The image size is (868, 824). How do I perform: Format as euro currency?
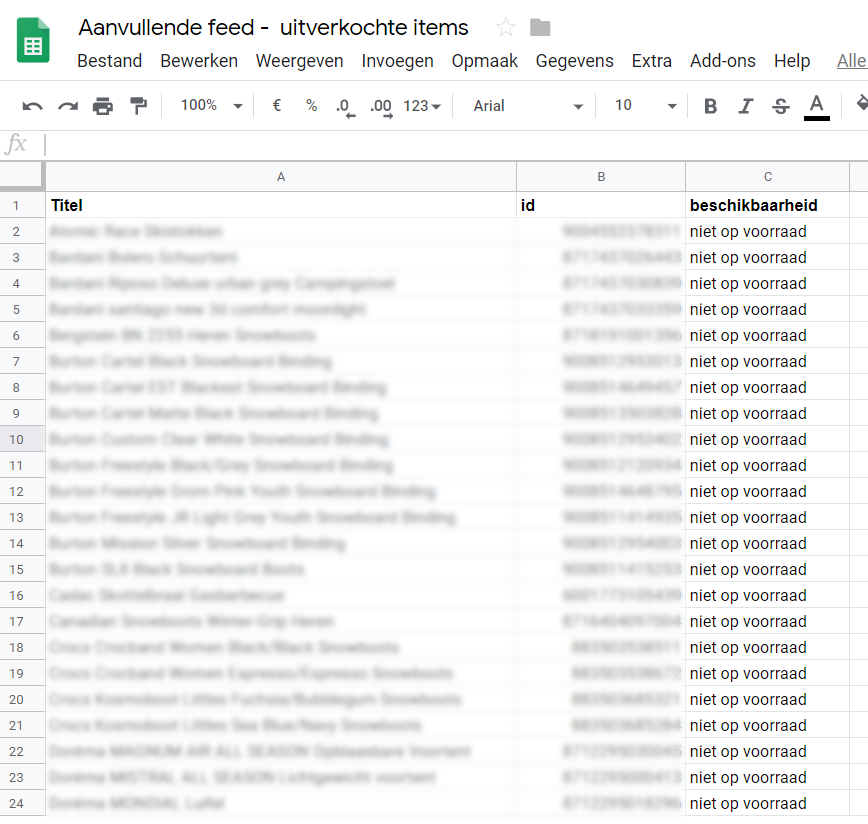coord(277,105)
